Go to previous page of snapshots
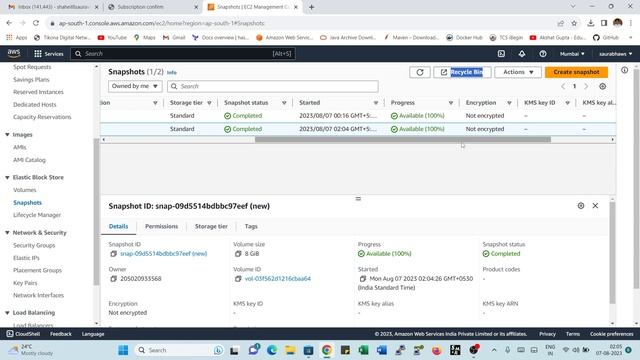Screen dimensions: 640x360 (x=563, y=87)
